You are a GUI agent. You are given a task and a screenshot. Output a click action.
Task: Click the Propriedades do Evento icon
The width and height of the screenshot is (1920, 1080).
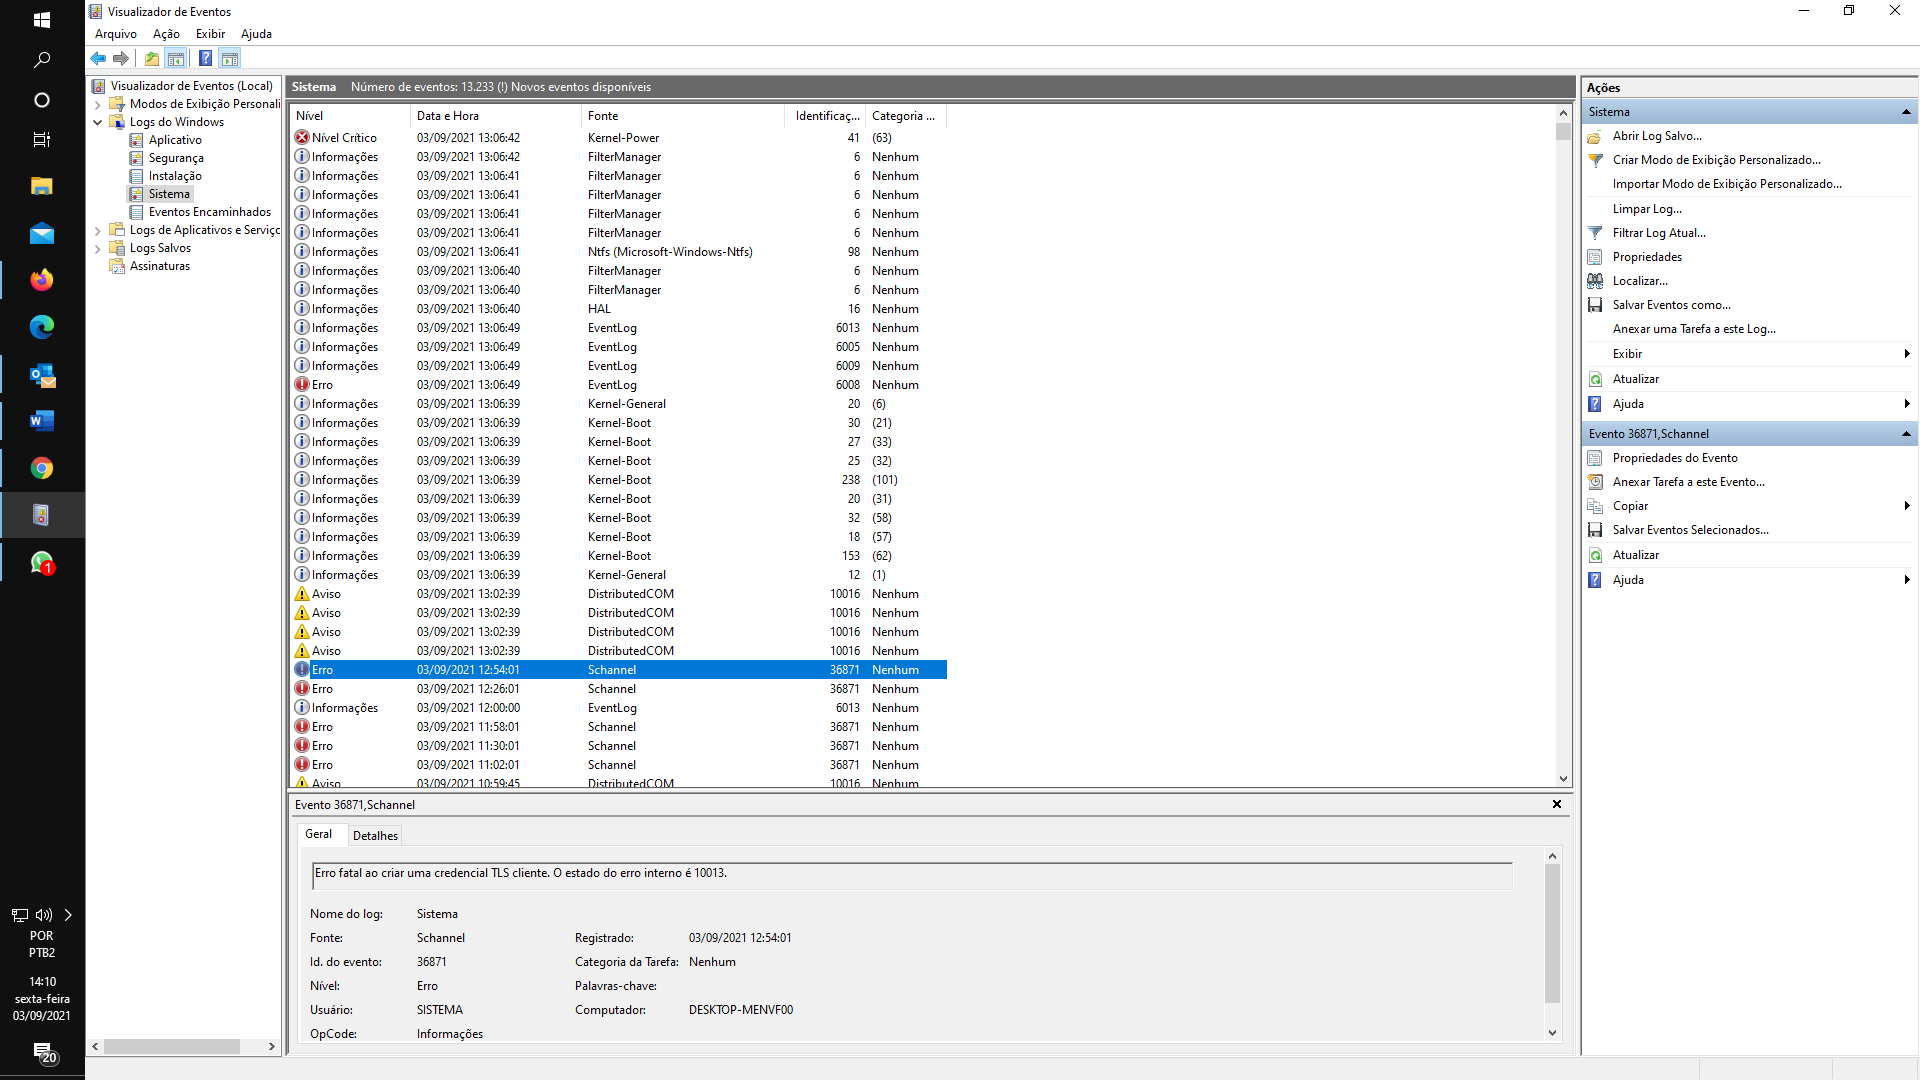(1595, 458)
